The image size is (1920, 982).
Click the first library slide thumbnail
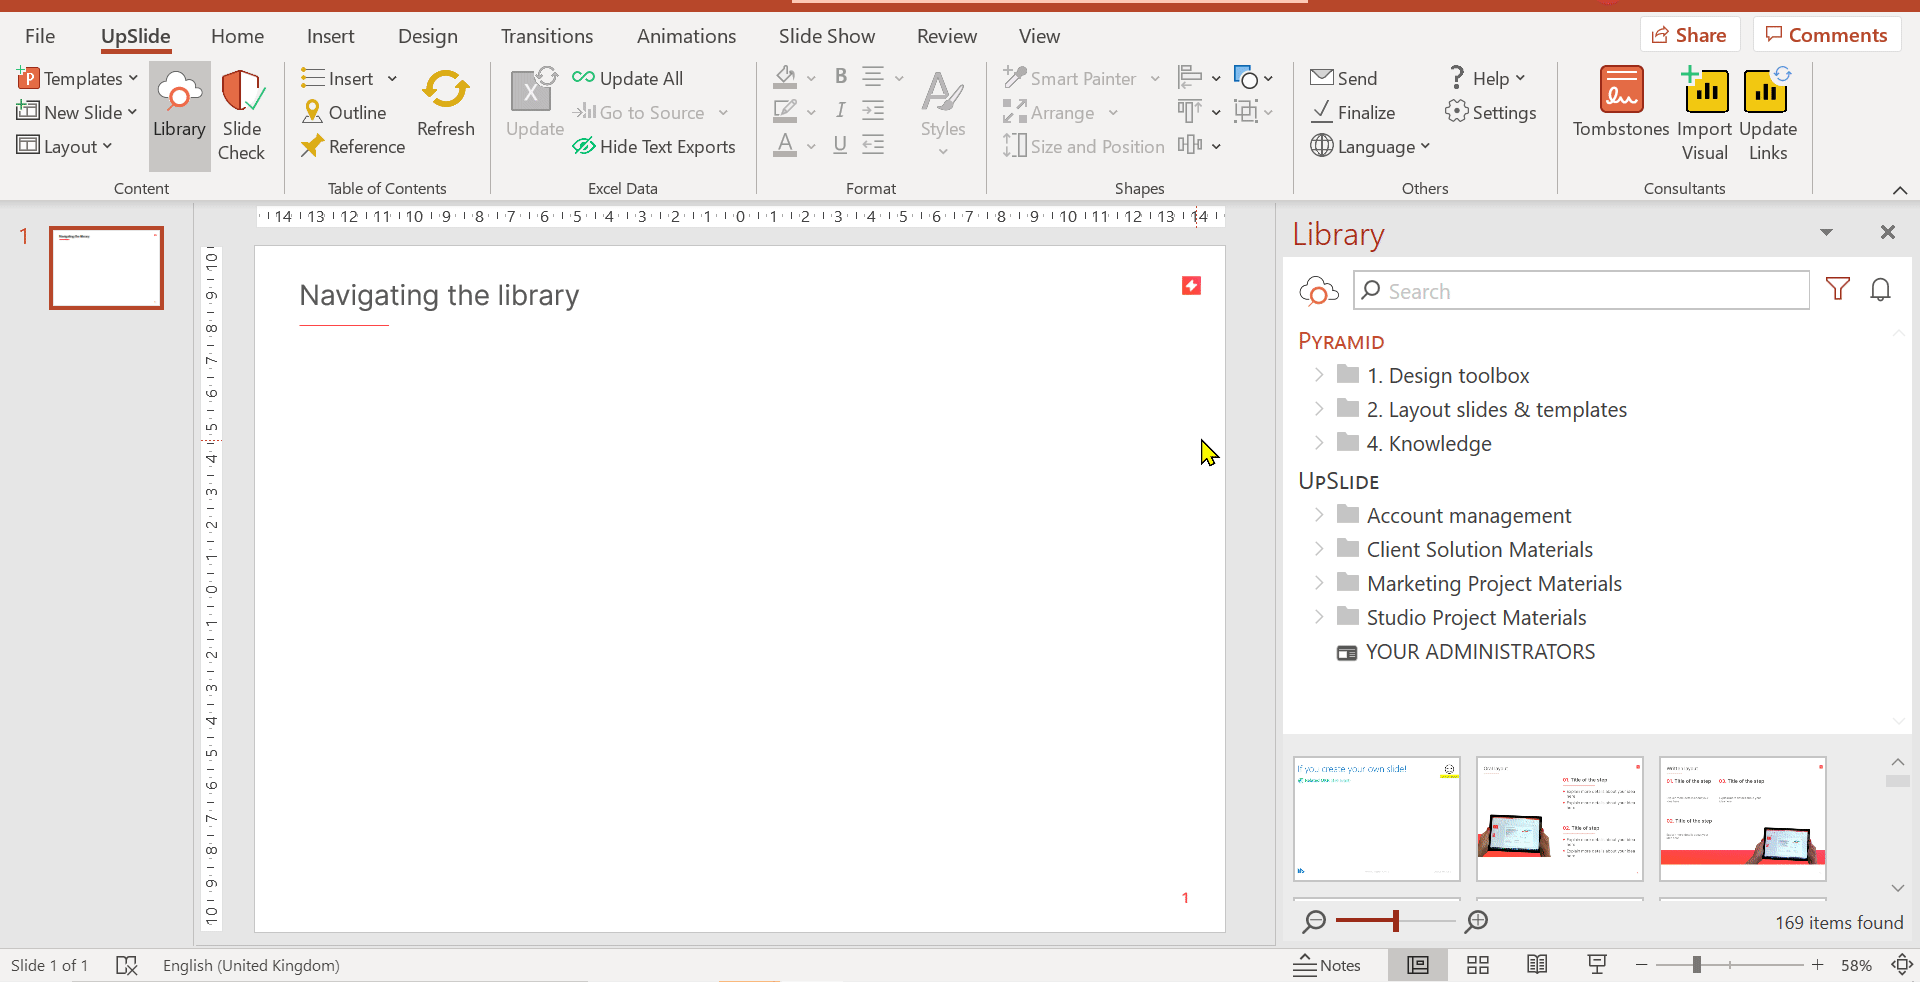pyautogui.click(x=1376, y=819)
